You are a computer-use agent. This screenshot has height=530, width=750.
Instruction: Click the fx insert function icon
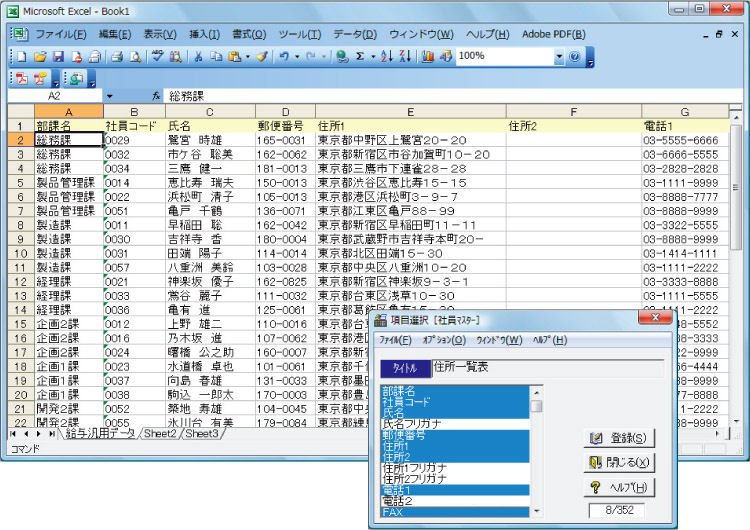(156, 96)
